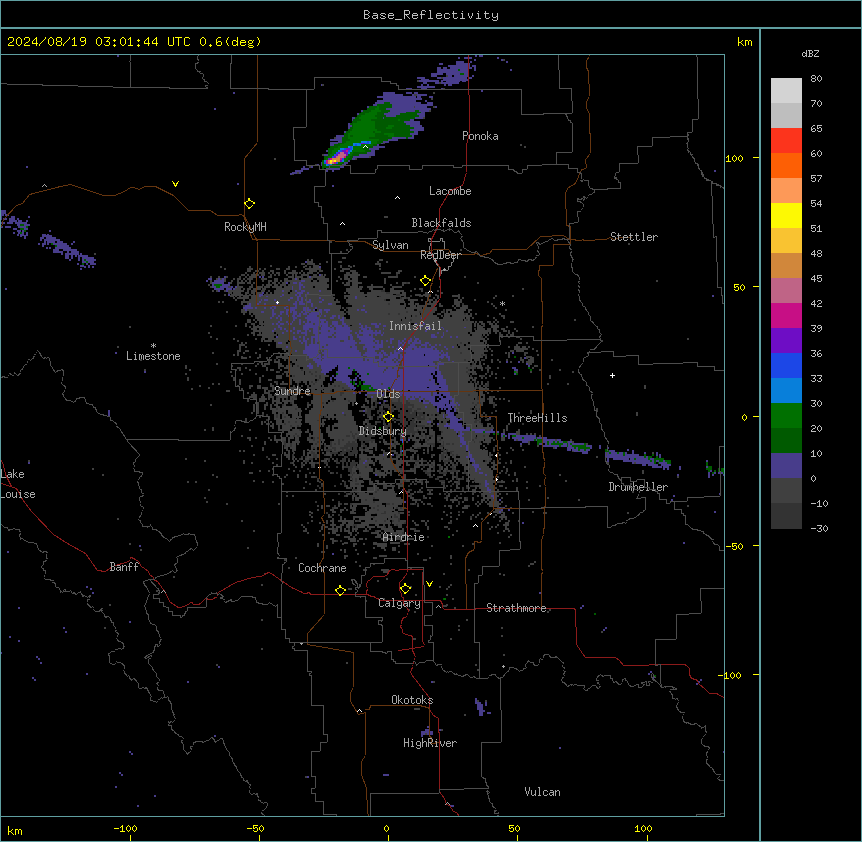Select the Limestone label
Image resolution: width=862 pixels, height=842 pixels.
[x=153, y=356]
